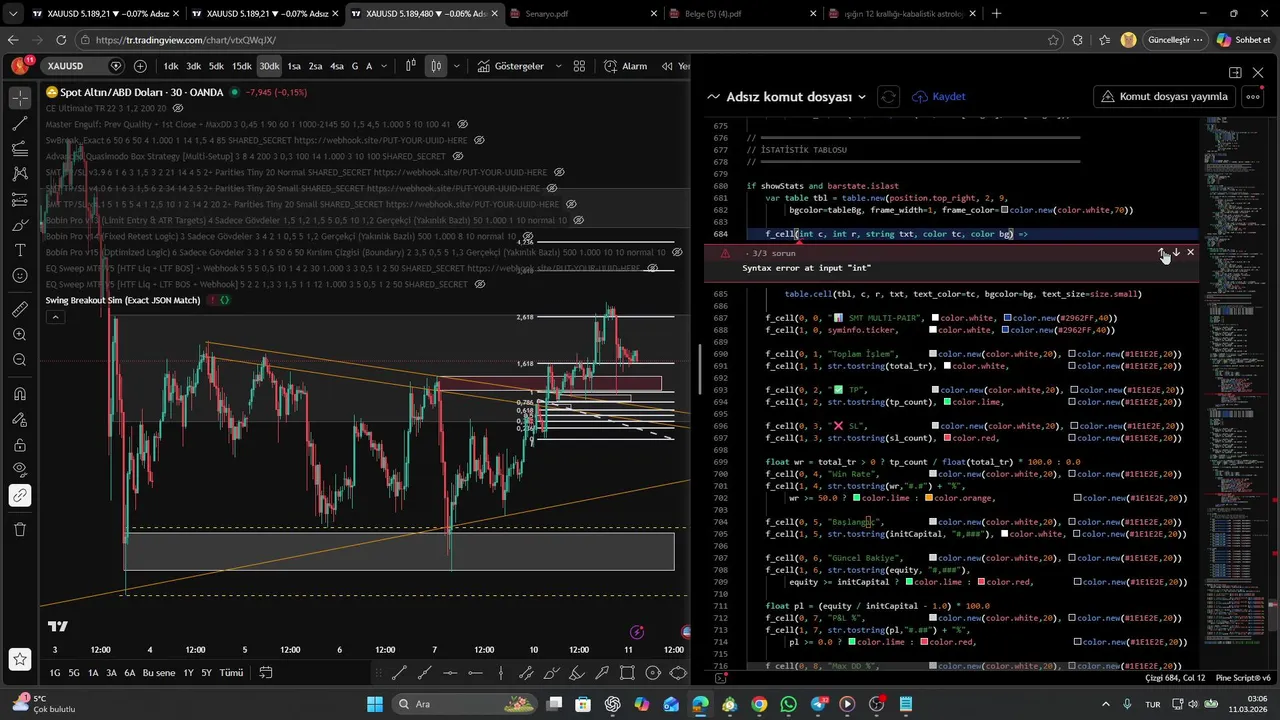The width and height of the screenshot is (1280, 720).
Task: Select the ruler measure tool
Action: click(x=20, y=309)
